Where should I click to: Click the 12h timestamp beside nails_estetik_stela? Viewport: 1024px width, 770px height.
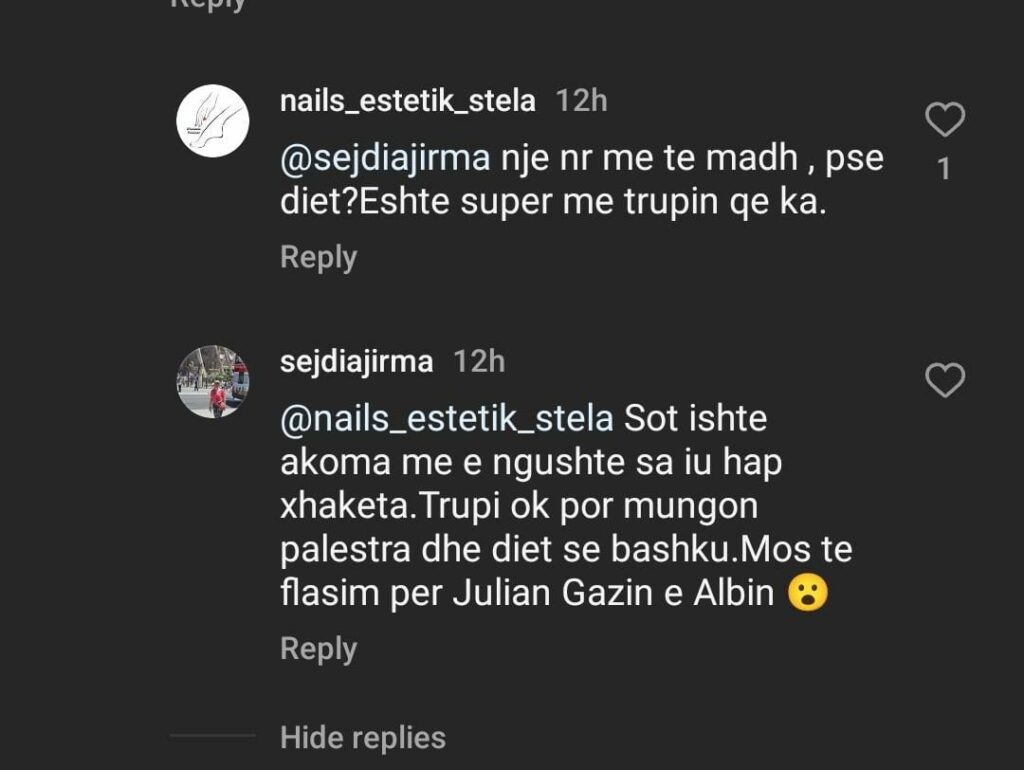pyautogui.click(x=581, y=101)
